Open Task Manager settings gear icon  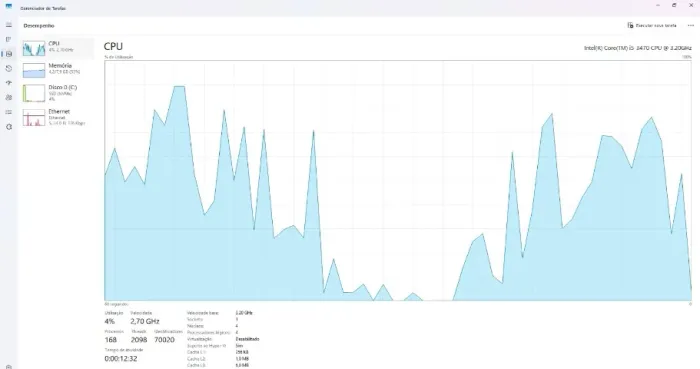coord(8,367)
